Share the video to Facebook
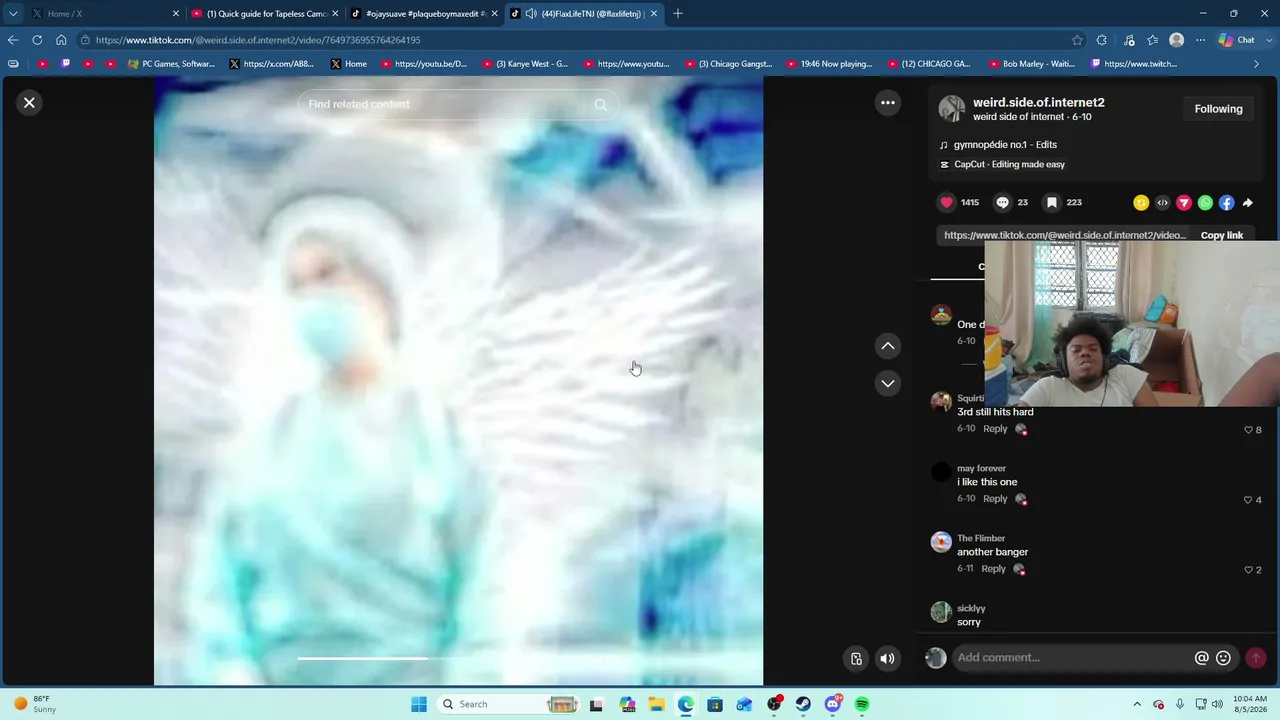The image size is (1280, 720). tap(1226, 203)
